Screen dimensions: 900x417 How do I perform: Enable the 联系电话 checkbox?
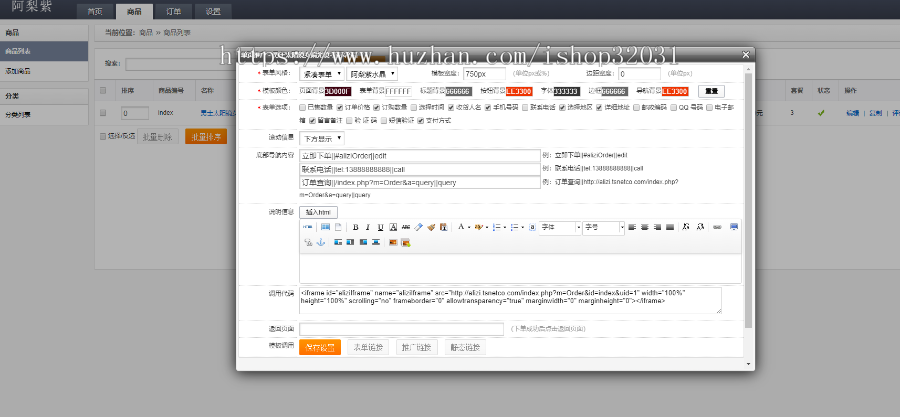(525, 107)
